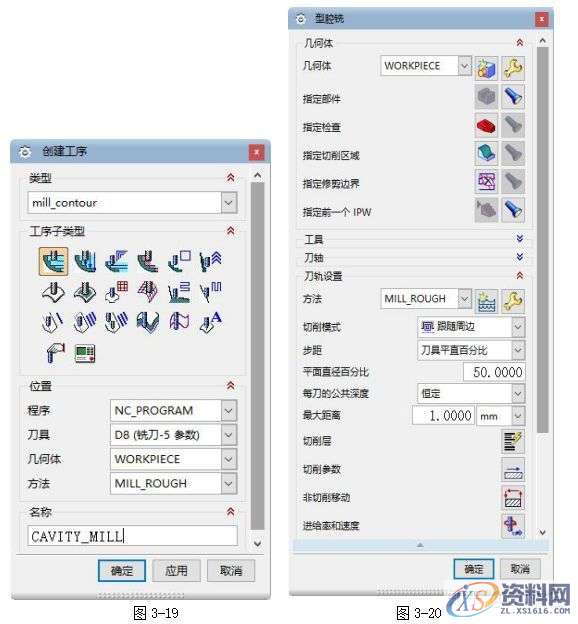Screen dimensions: 578x624
Task: Select the REST_MILLING operation subtype icon
Action: point(148,261)
